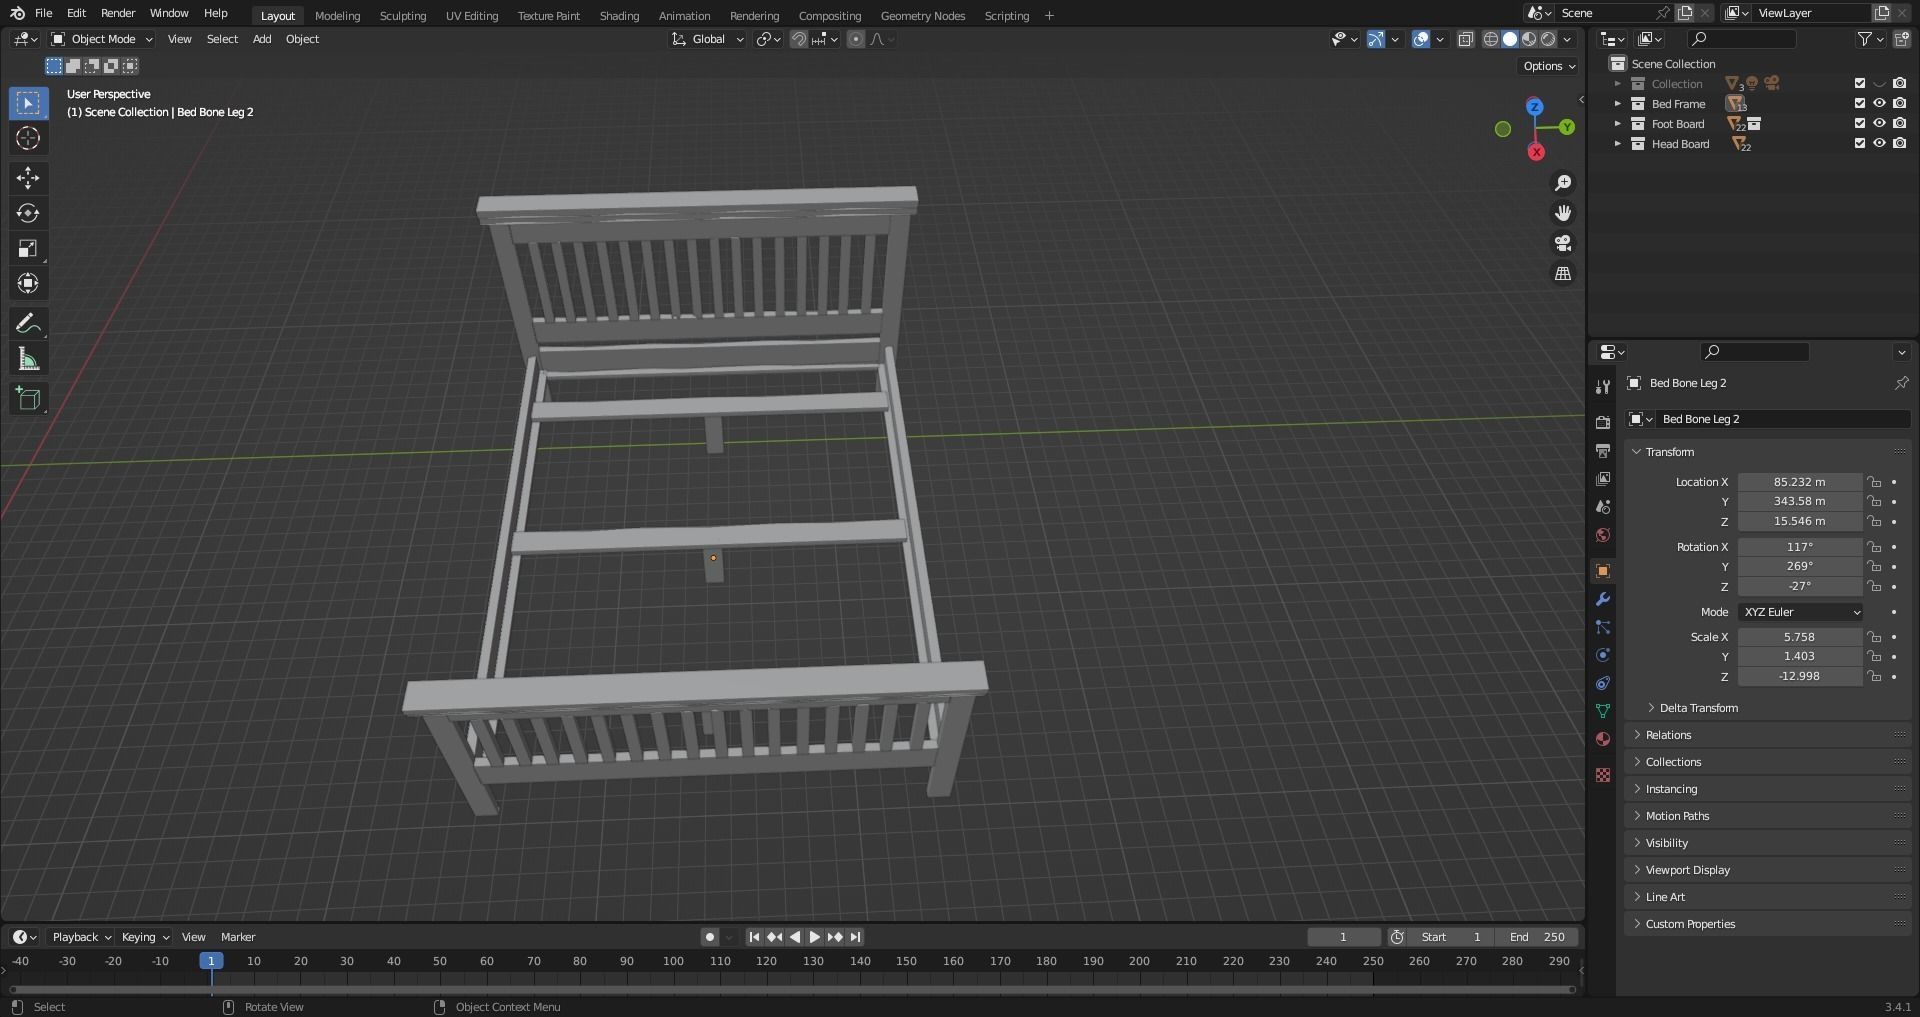Open the Object Data mesh properties tab
Screen dimensions: 1920x1017
1603,711
